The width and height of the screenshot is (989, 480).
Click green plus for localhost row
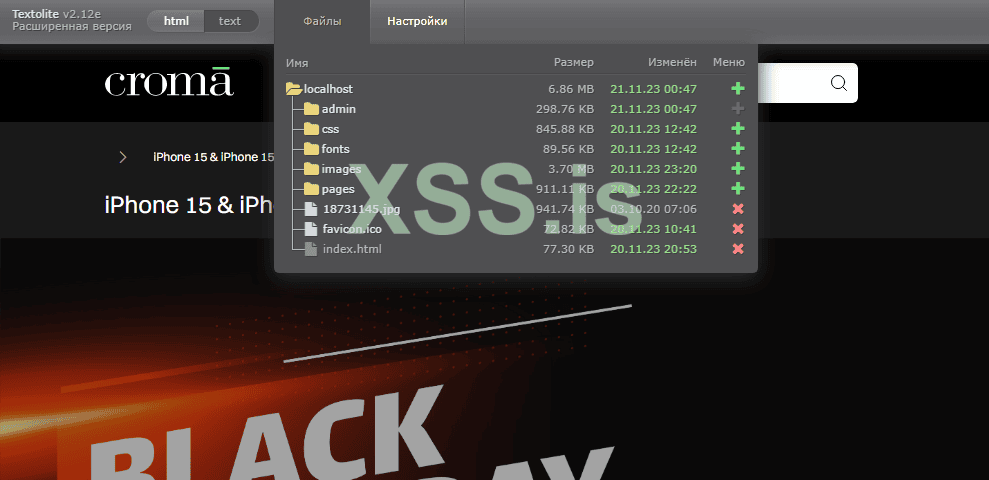tap(737, 89)
